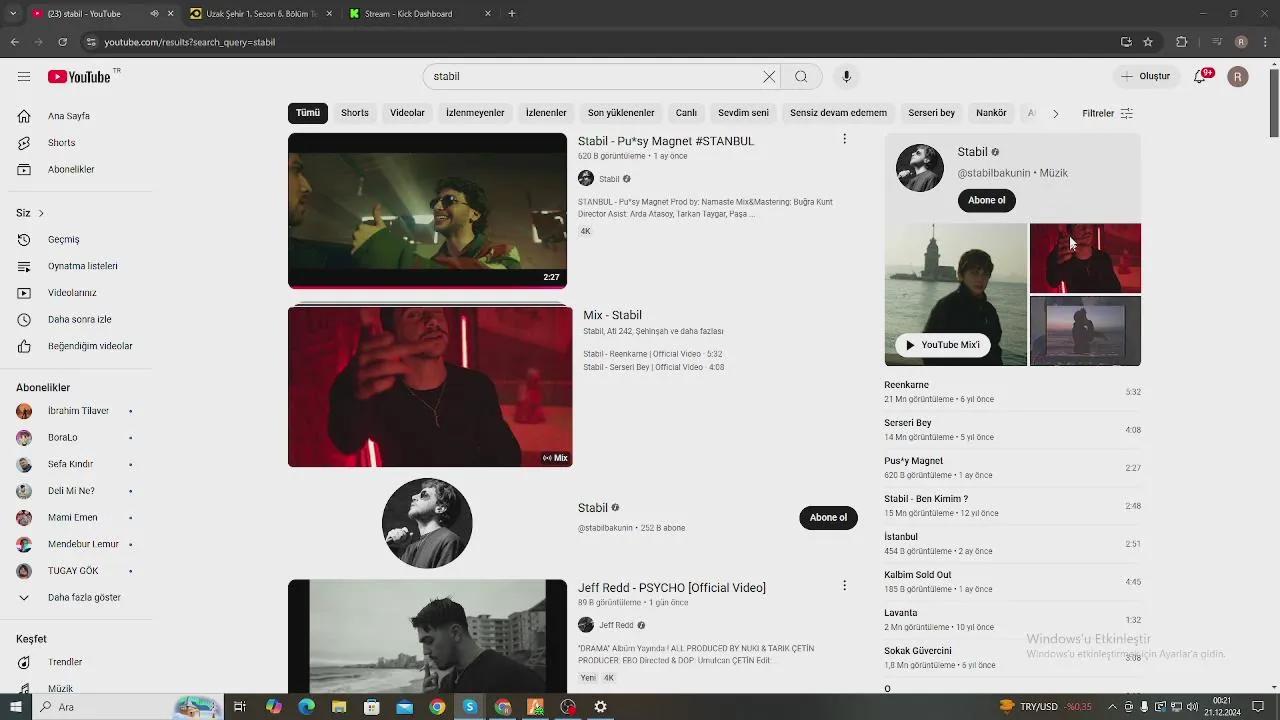The width and height of the screenshot is (1280, 720).
Task: Open Chrome from the taskbar
Action: [x=437, y=707]
